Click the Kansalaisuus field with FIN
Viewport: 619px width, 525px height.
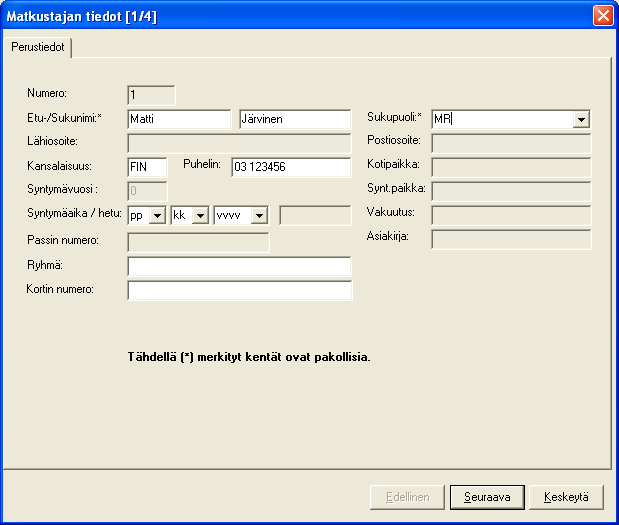(x=147, y=167)
